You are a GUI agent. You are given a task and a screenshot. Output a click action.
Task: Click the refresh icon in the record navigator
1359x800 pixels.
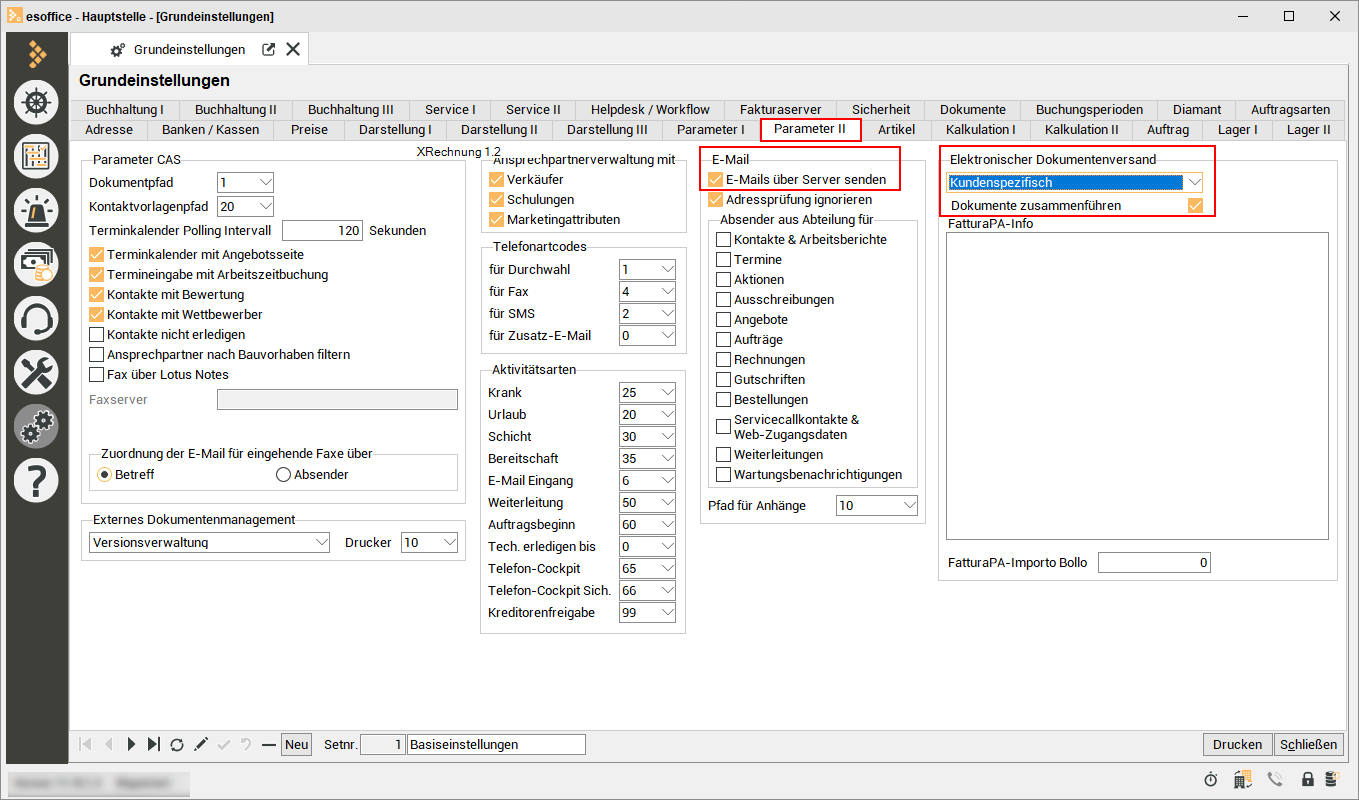click(177, 745)
